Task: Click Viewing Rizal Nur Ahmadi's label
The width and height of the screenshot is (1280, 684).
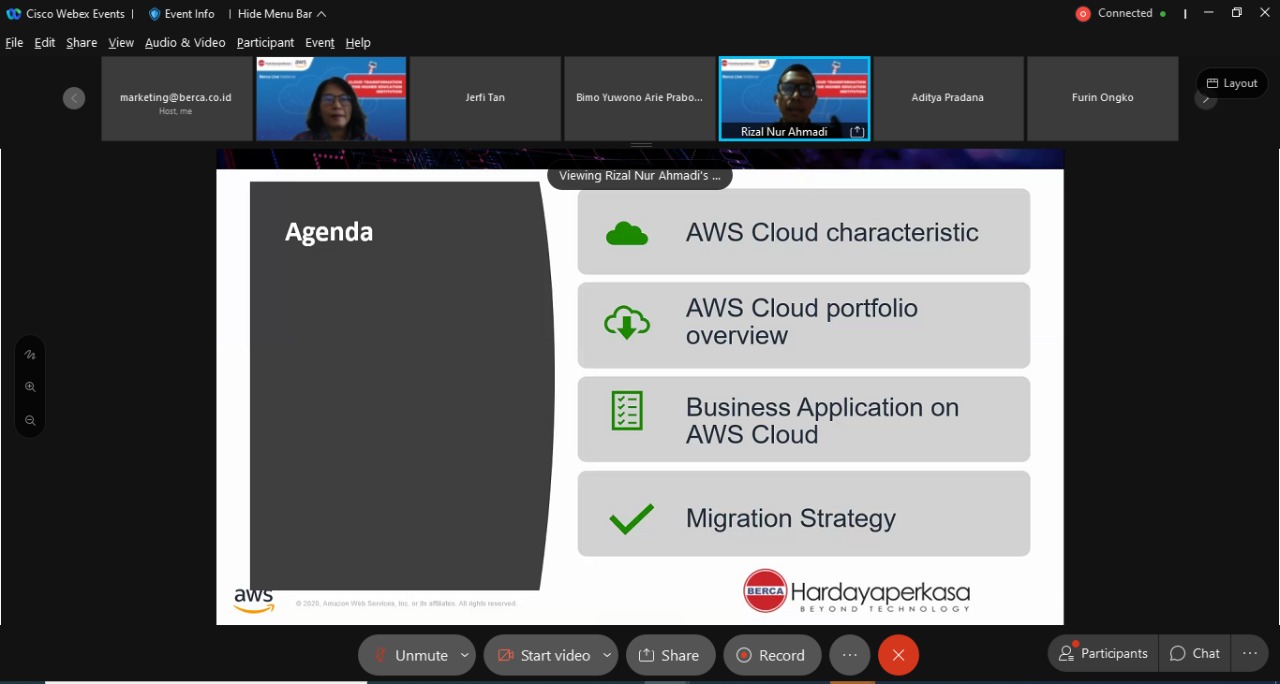Action: point(640,175)
